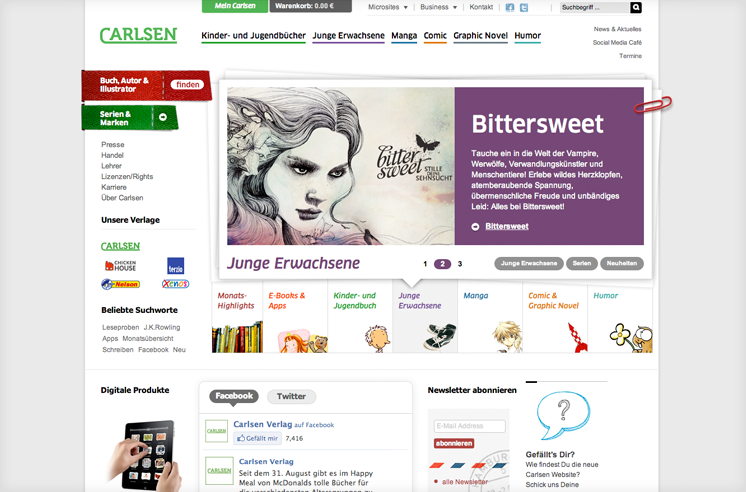Click the Warenkorb cart total bar
The width and height of the screenshot is (746, 492).
click(x=311, y=6)
